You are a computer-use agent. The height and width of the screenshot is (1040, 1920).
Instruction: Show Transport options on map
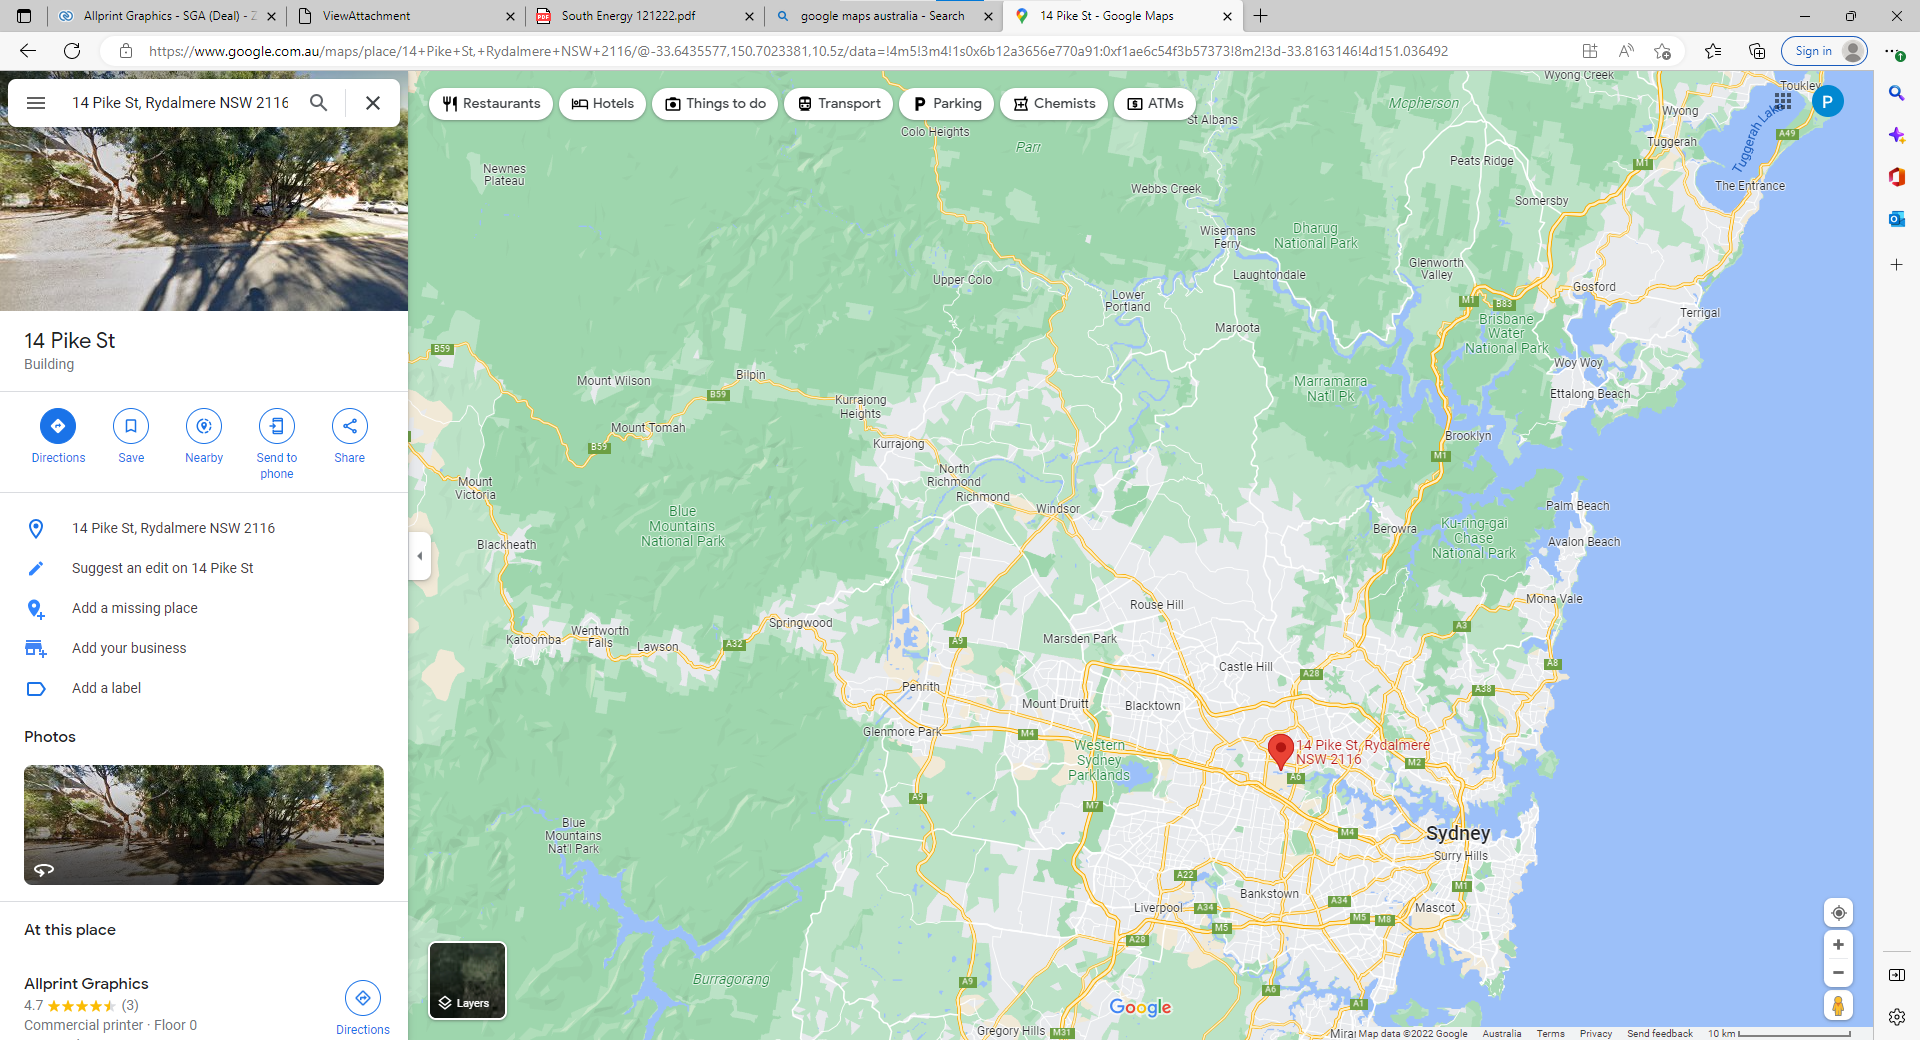(x=838, y=104)
